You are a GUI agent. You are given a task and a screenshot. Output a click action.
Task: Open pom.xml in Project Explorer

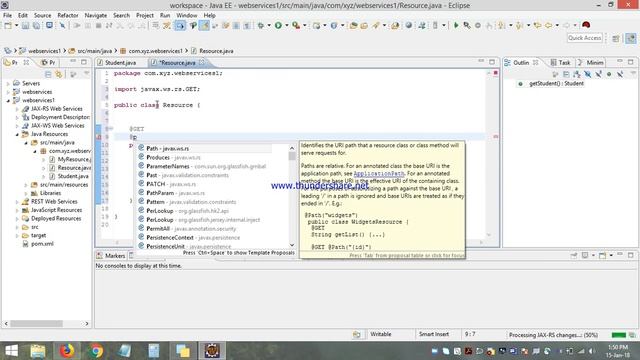tap(42, 244)
